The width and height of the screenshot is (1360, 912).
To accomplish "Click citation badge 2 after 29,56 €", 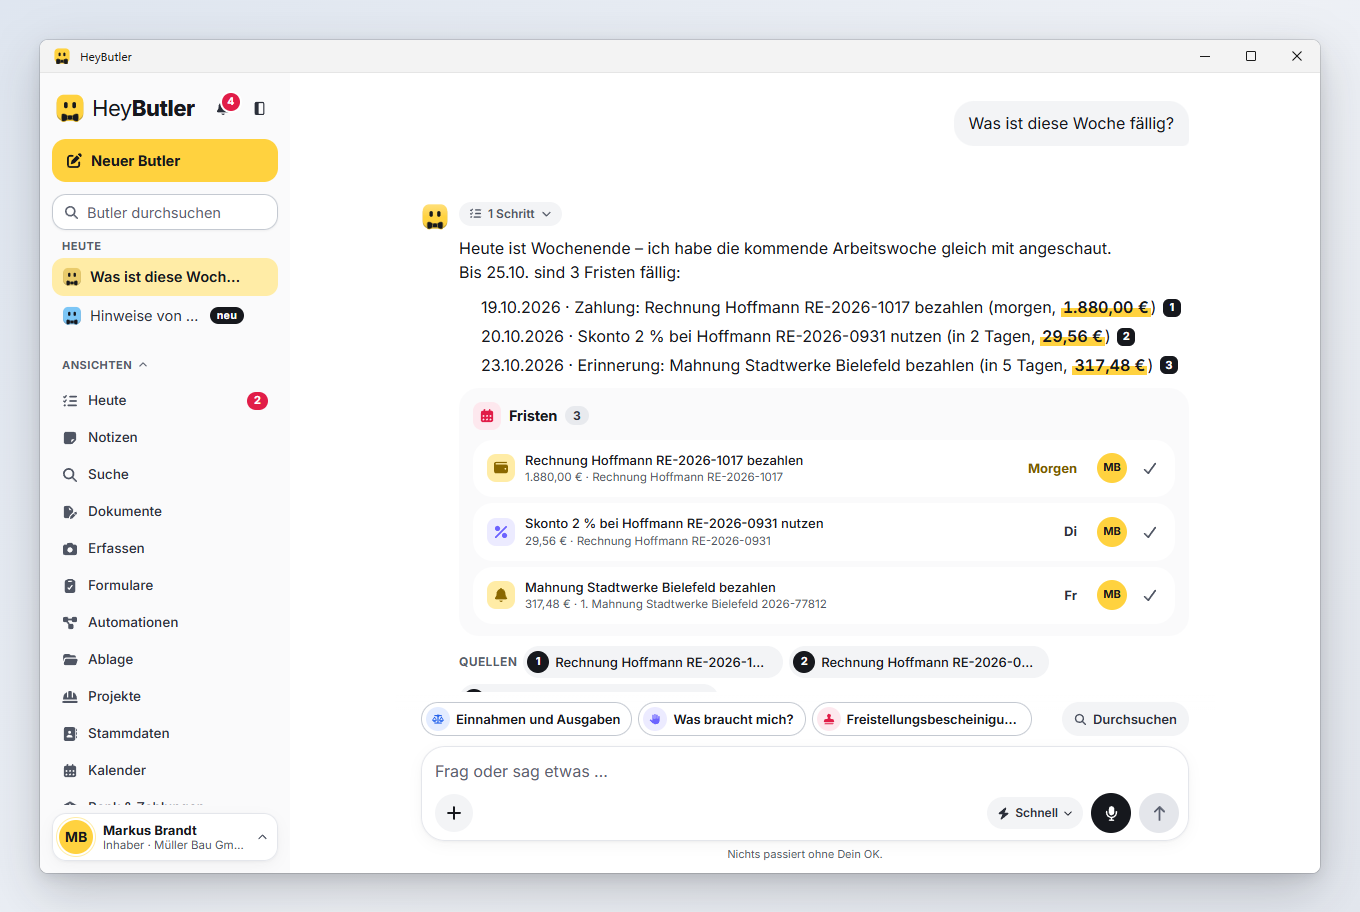I will tap(1126, 337).
